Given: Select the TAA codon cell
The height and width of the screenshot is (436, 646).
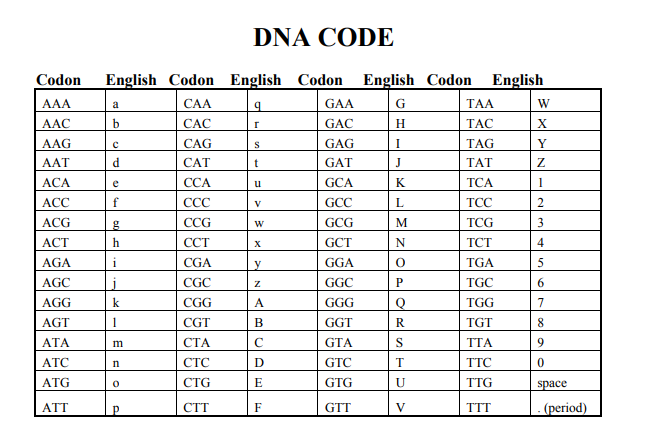Looking at the screenshot, I should click(x=480, y=103).
